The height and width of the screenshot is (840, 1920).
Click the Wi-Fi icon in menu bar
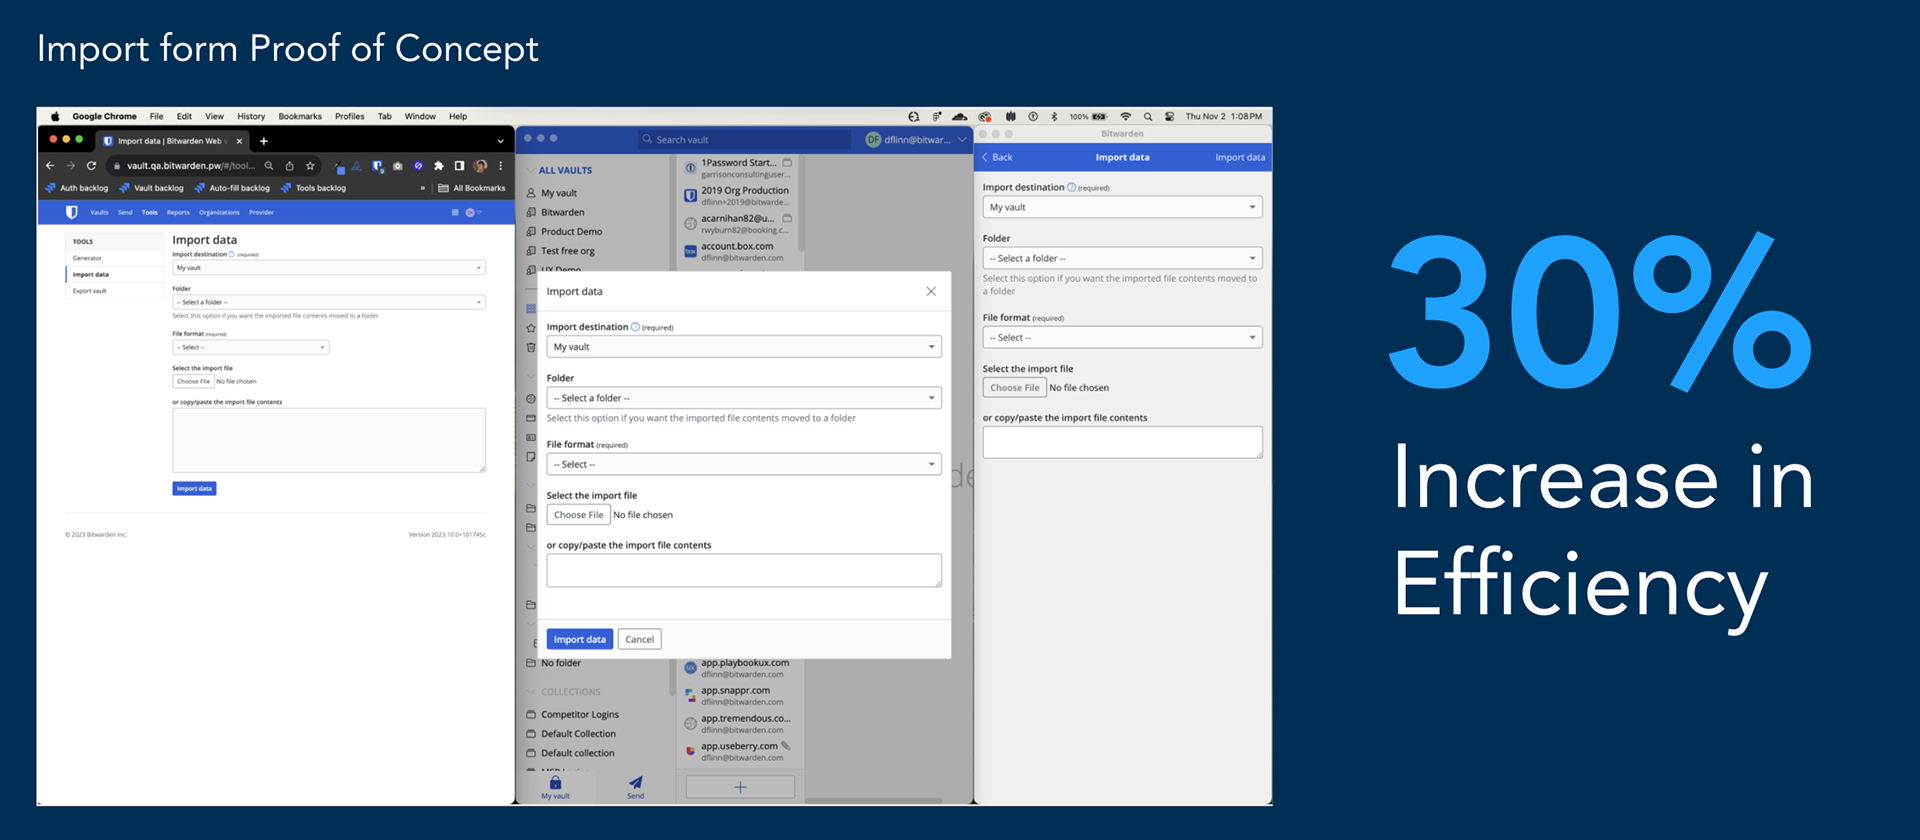[x=1126, y=116]
